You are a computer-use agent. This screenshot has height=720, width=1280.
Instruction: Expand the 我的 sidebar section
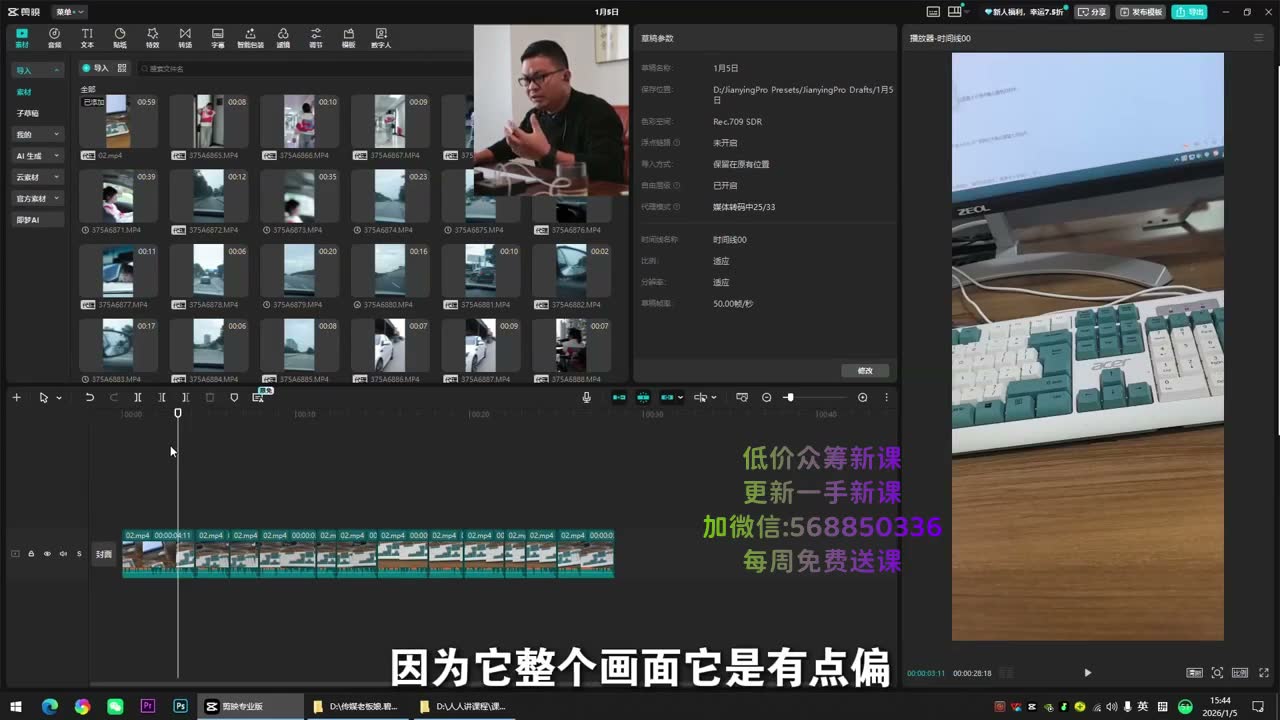click(37, 134)
